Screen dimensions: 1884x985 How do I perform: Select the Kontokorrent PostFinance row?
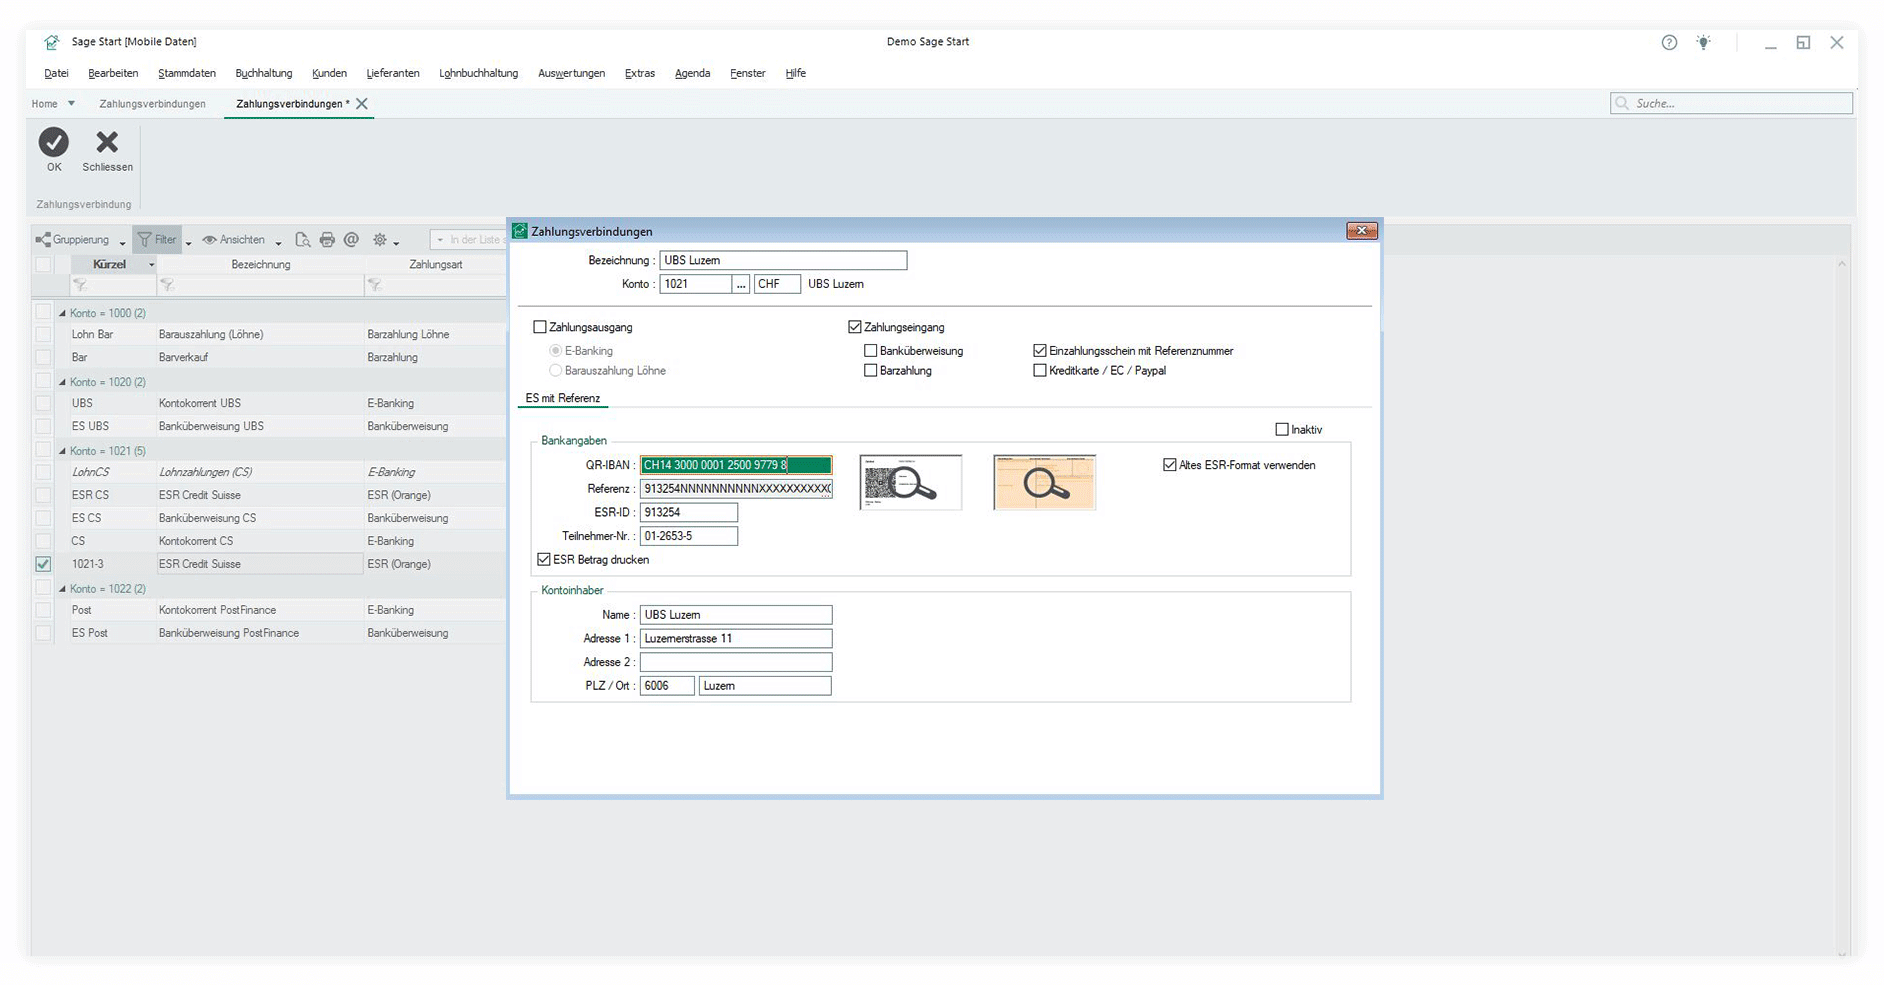[x=270, y=610]
